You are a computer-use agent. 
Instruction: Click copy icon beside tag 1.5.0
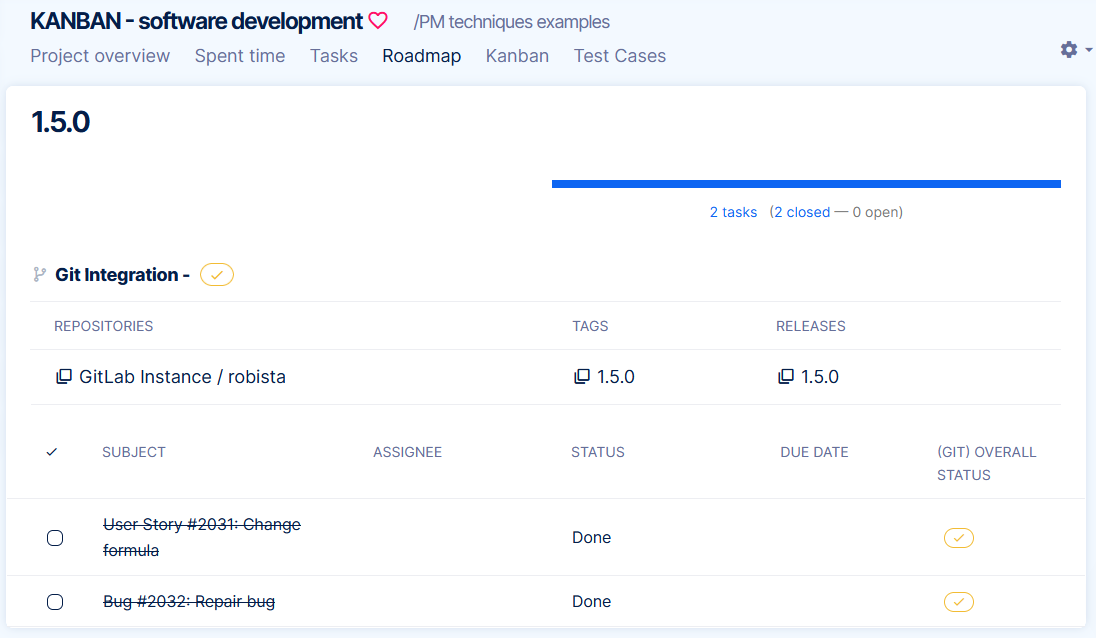click(582, 377)
